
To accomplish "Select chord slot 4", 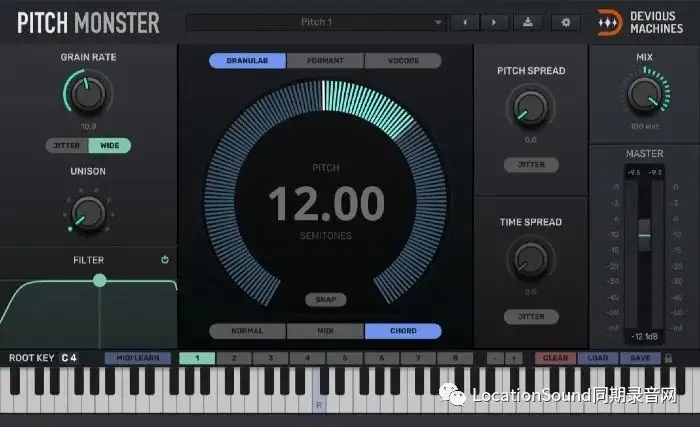I will [308, 358].
